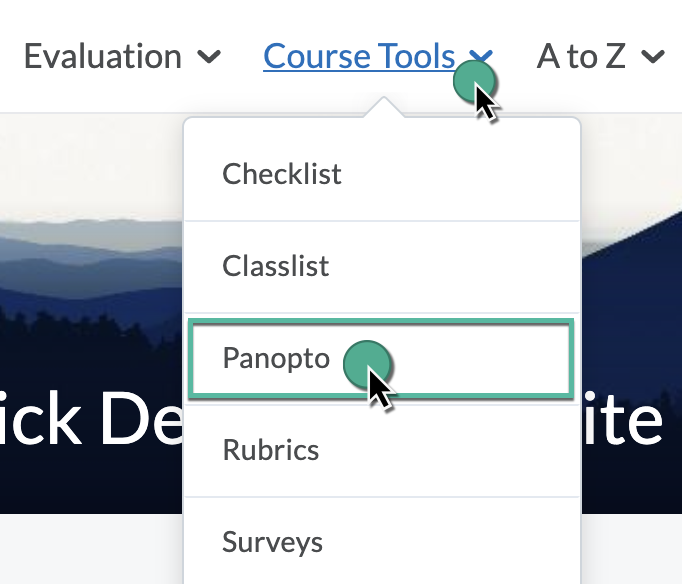Select Checklist from the Course Tools dropdown
The height and width of the screenshot is (584, 682).
(x=282, y=174)
